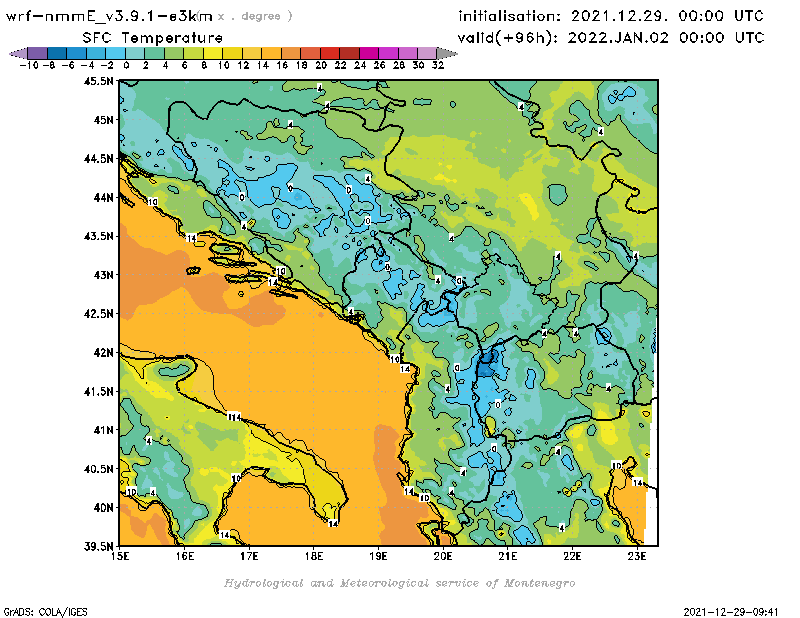This screenshot has height=618, width=800.
Task: Select the green legend swatch between 2 and 4
Action: pos(154,54)
